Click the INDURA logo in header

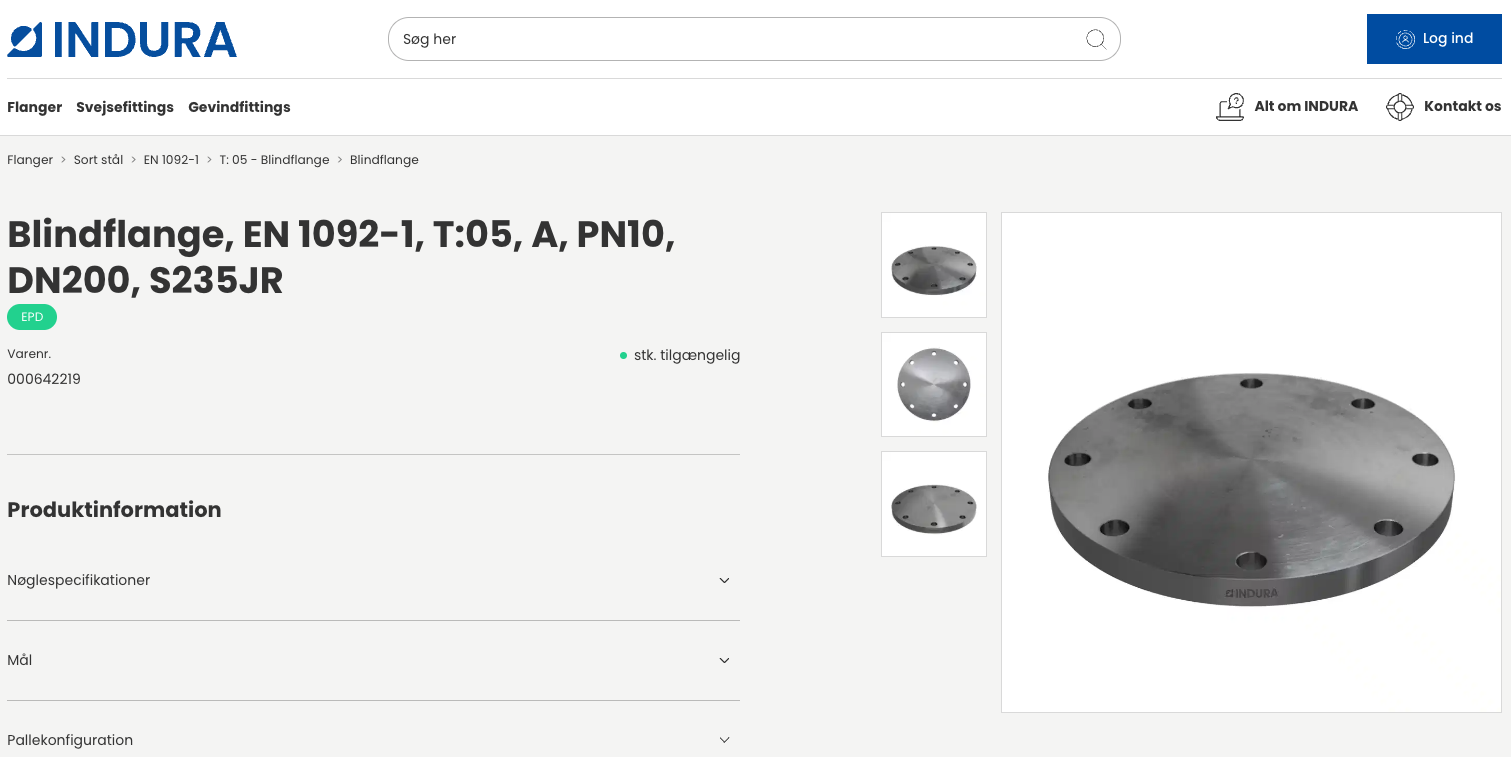[122, 40]
